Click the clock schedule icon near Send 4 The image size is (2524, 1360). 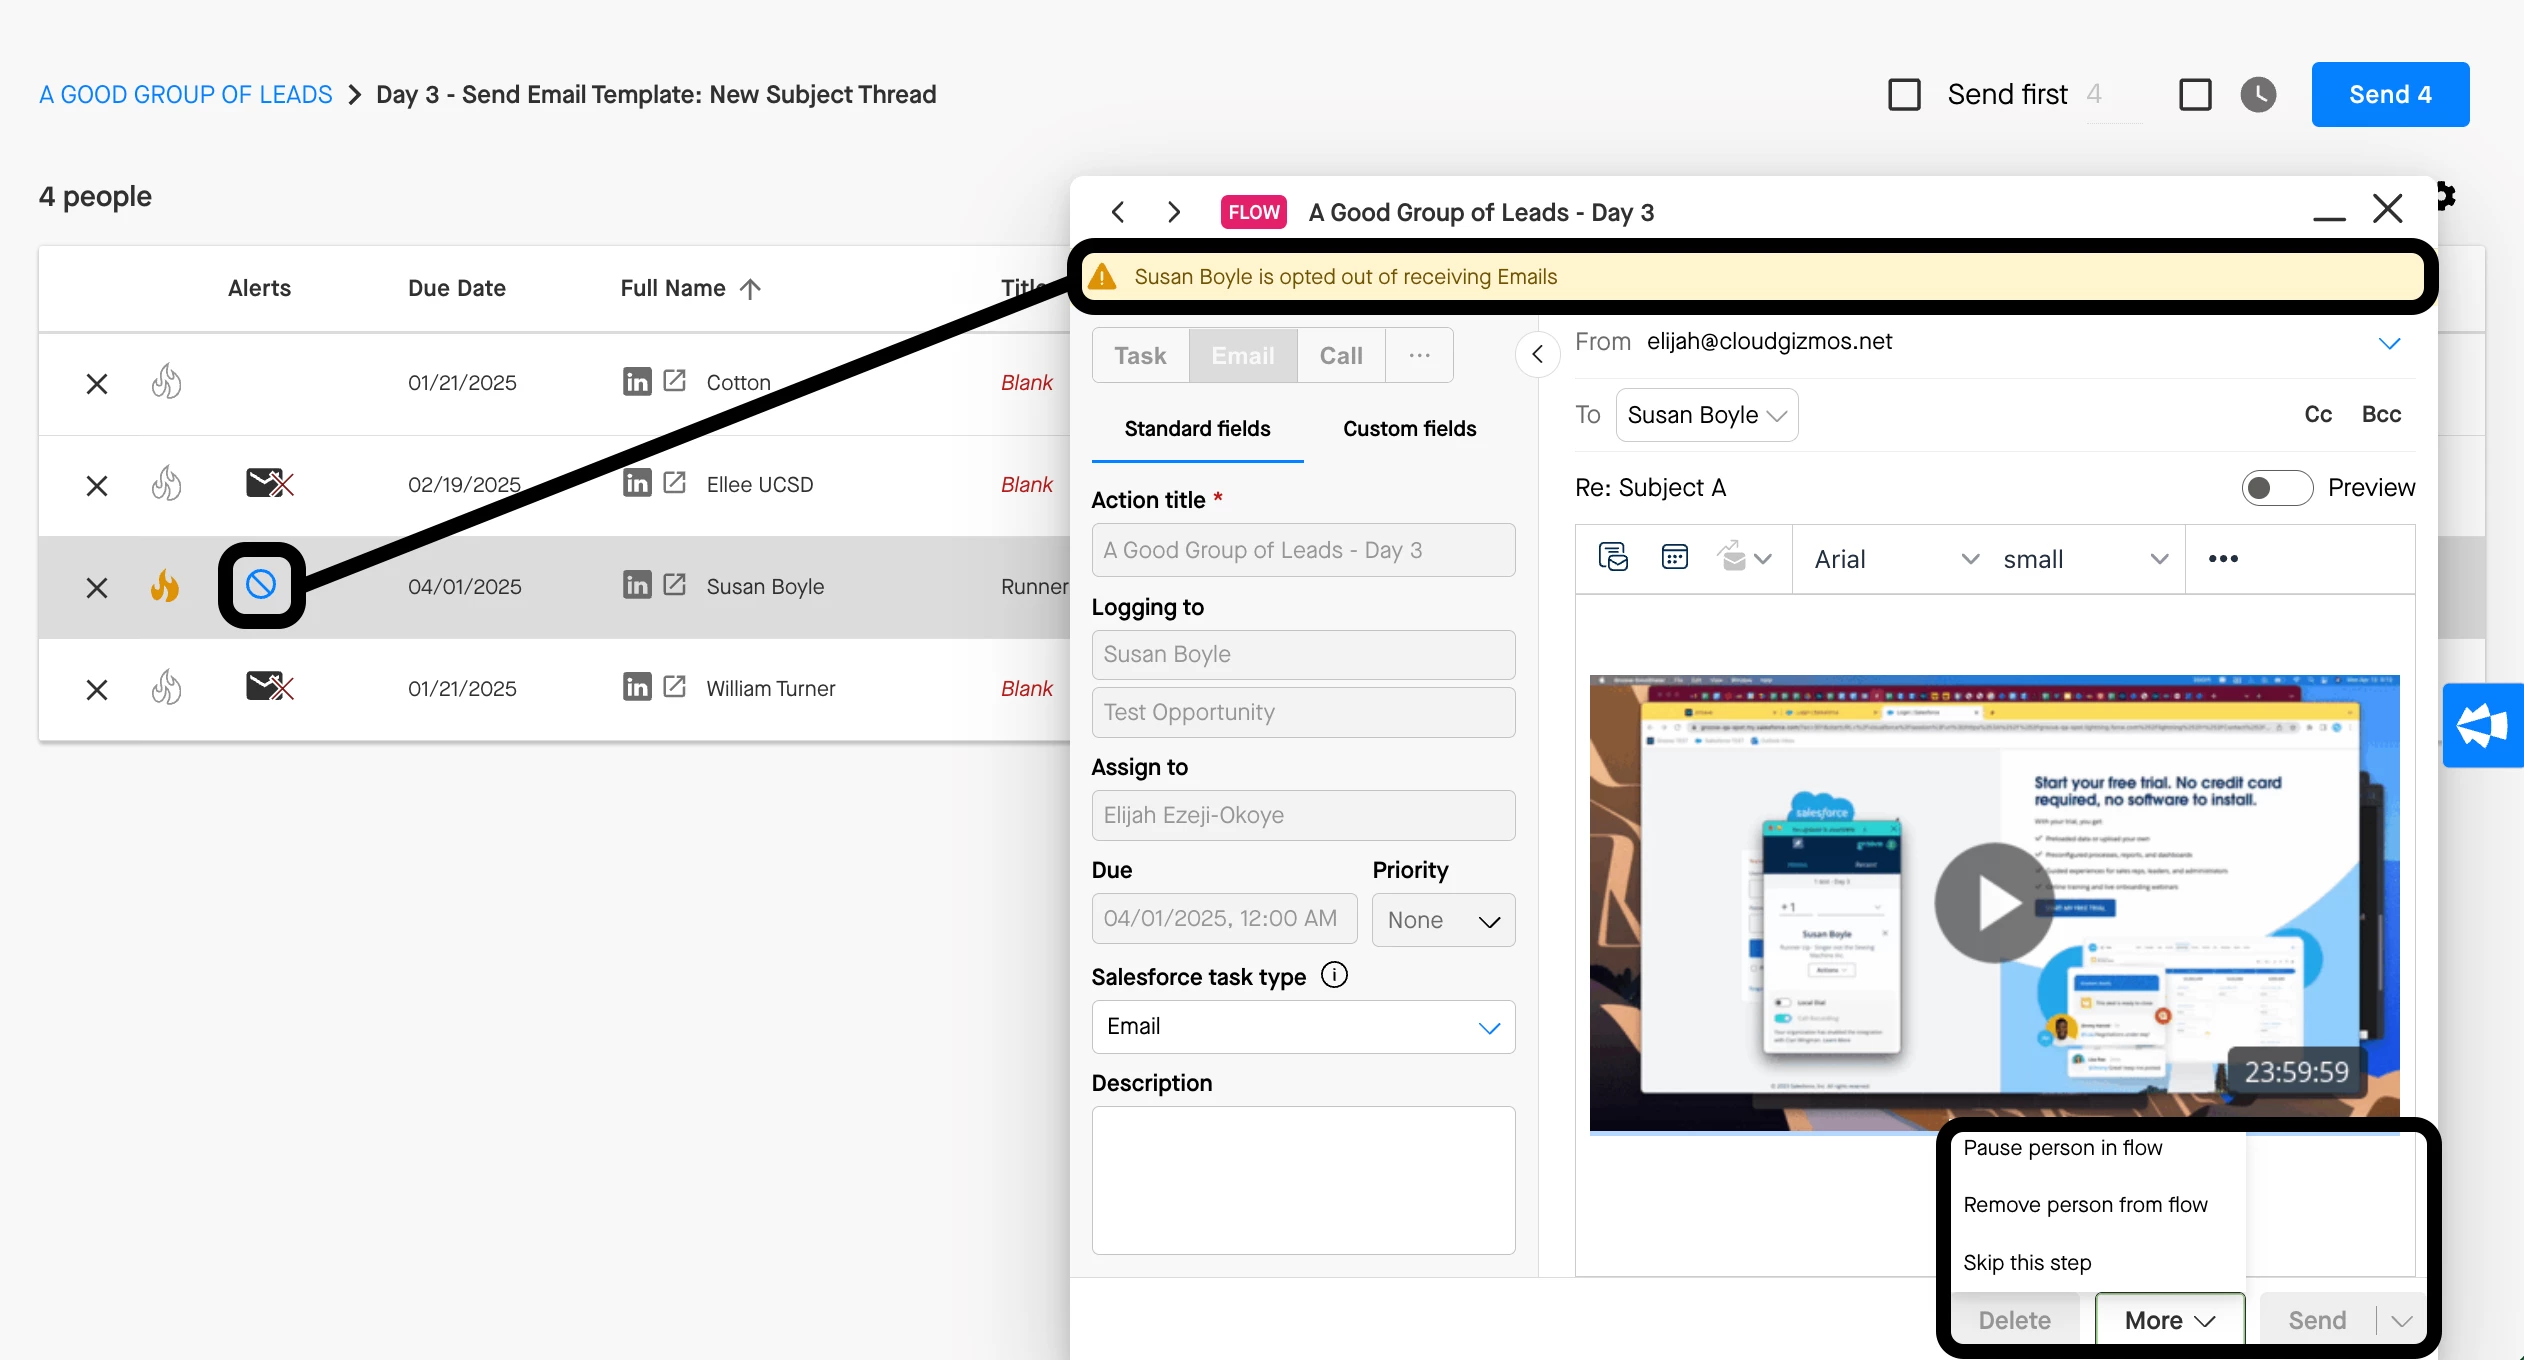2258,95
